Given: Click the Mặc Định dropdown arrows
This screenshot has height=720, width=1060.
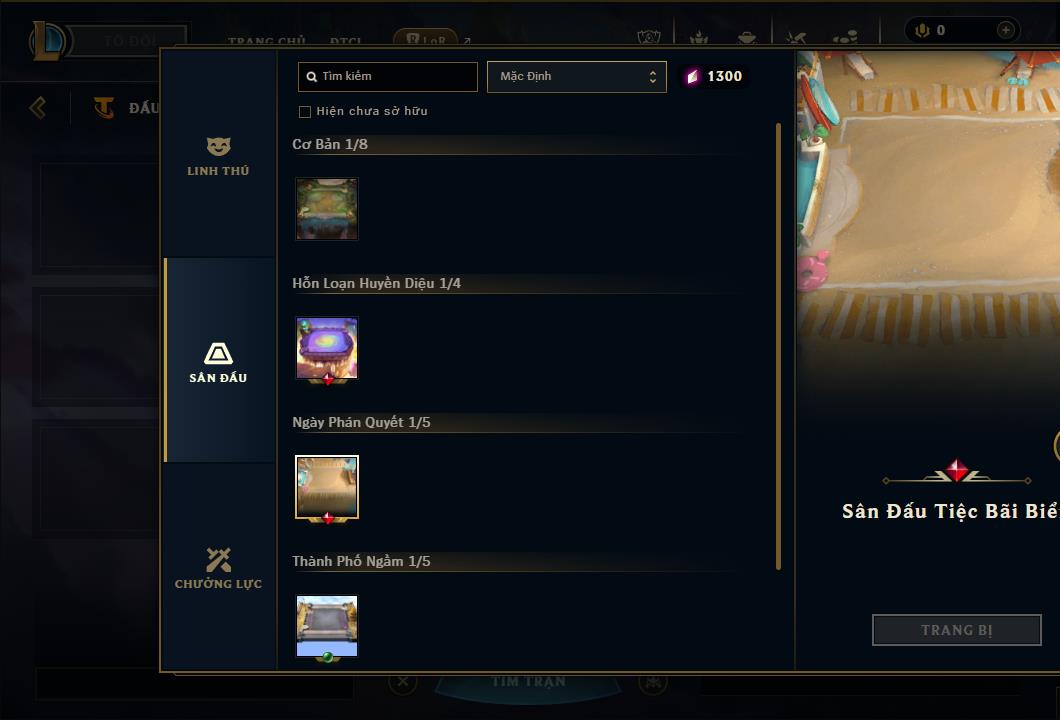Looking at the screenshot, I should (652, 76).
